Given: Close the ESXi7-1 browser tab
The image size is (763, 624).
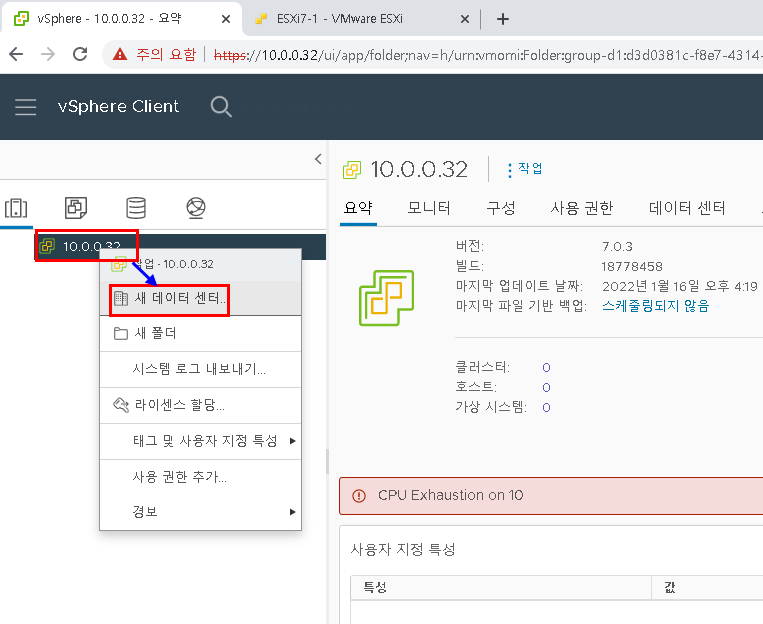Looking at the screenshot, I should (465, 19).
